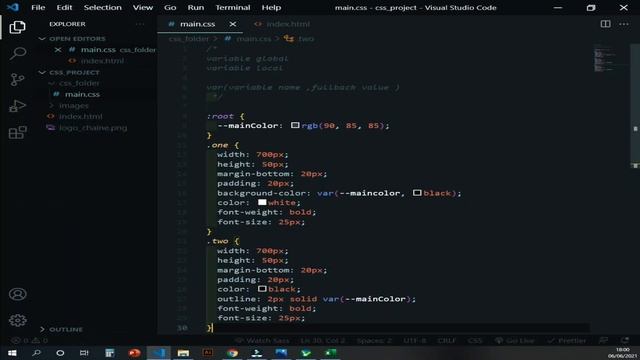This screenshot has width=640, height=360.
Task: Click the taskbar clock and date
Action: pyautogui.click(x=622, y=353)
